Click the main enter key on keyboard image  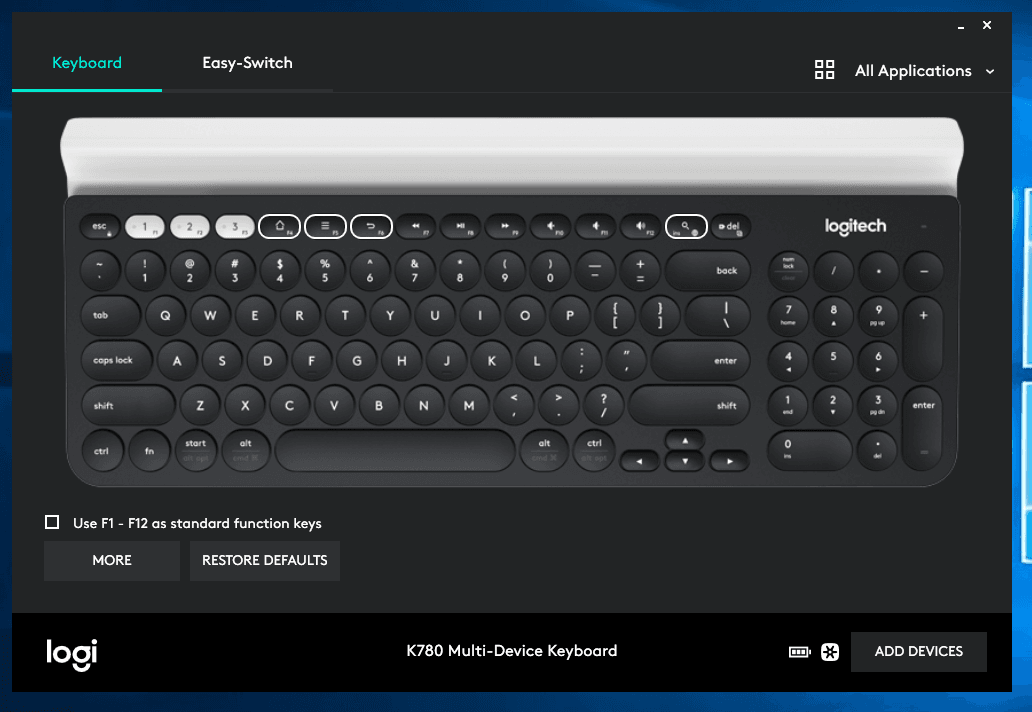pos(701,361)
